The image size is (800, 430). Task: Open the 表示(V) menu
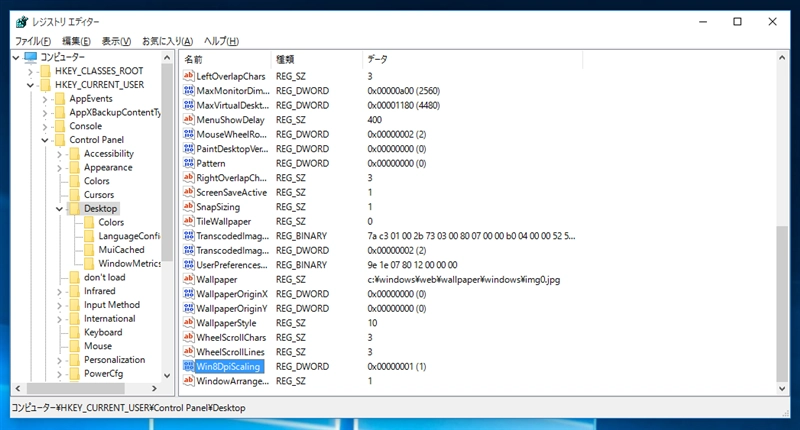(116, 41)
